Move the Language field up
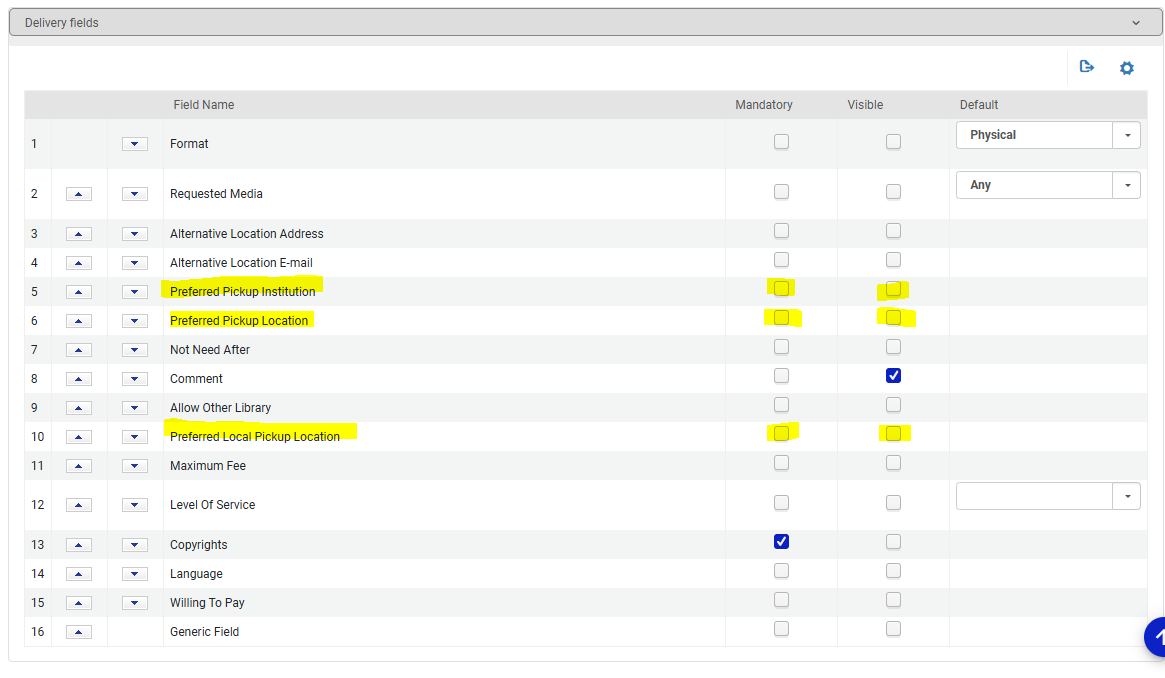1165x678 pixels. [x=78, y=573]
